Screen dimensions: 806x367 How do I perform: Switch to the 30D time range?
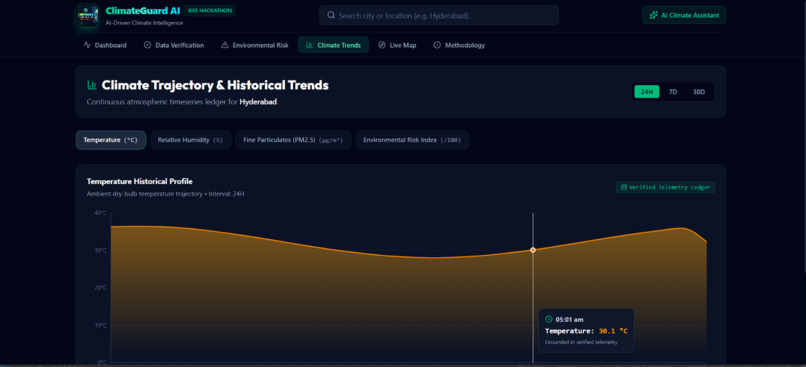pyautogui.click(x=699, y=92)
